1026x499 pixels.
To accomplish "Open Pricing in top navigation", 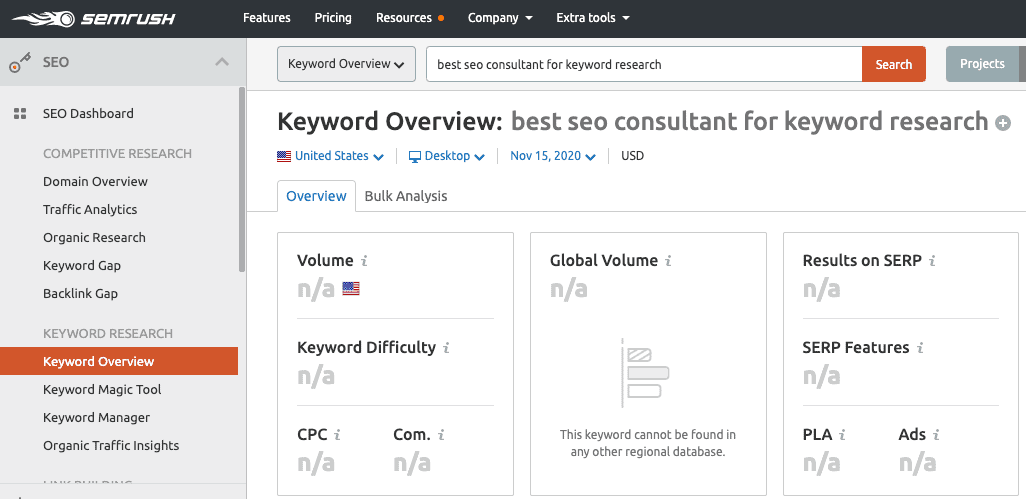I will 333,18.
